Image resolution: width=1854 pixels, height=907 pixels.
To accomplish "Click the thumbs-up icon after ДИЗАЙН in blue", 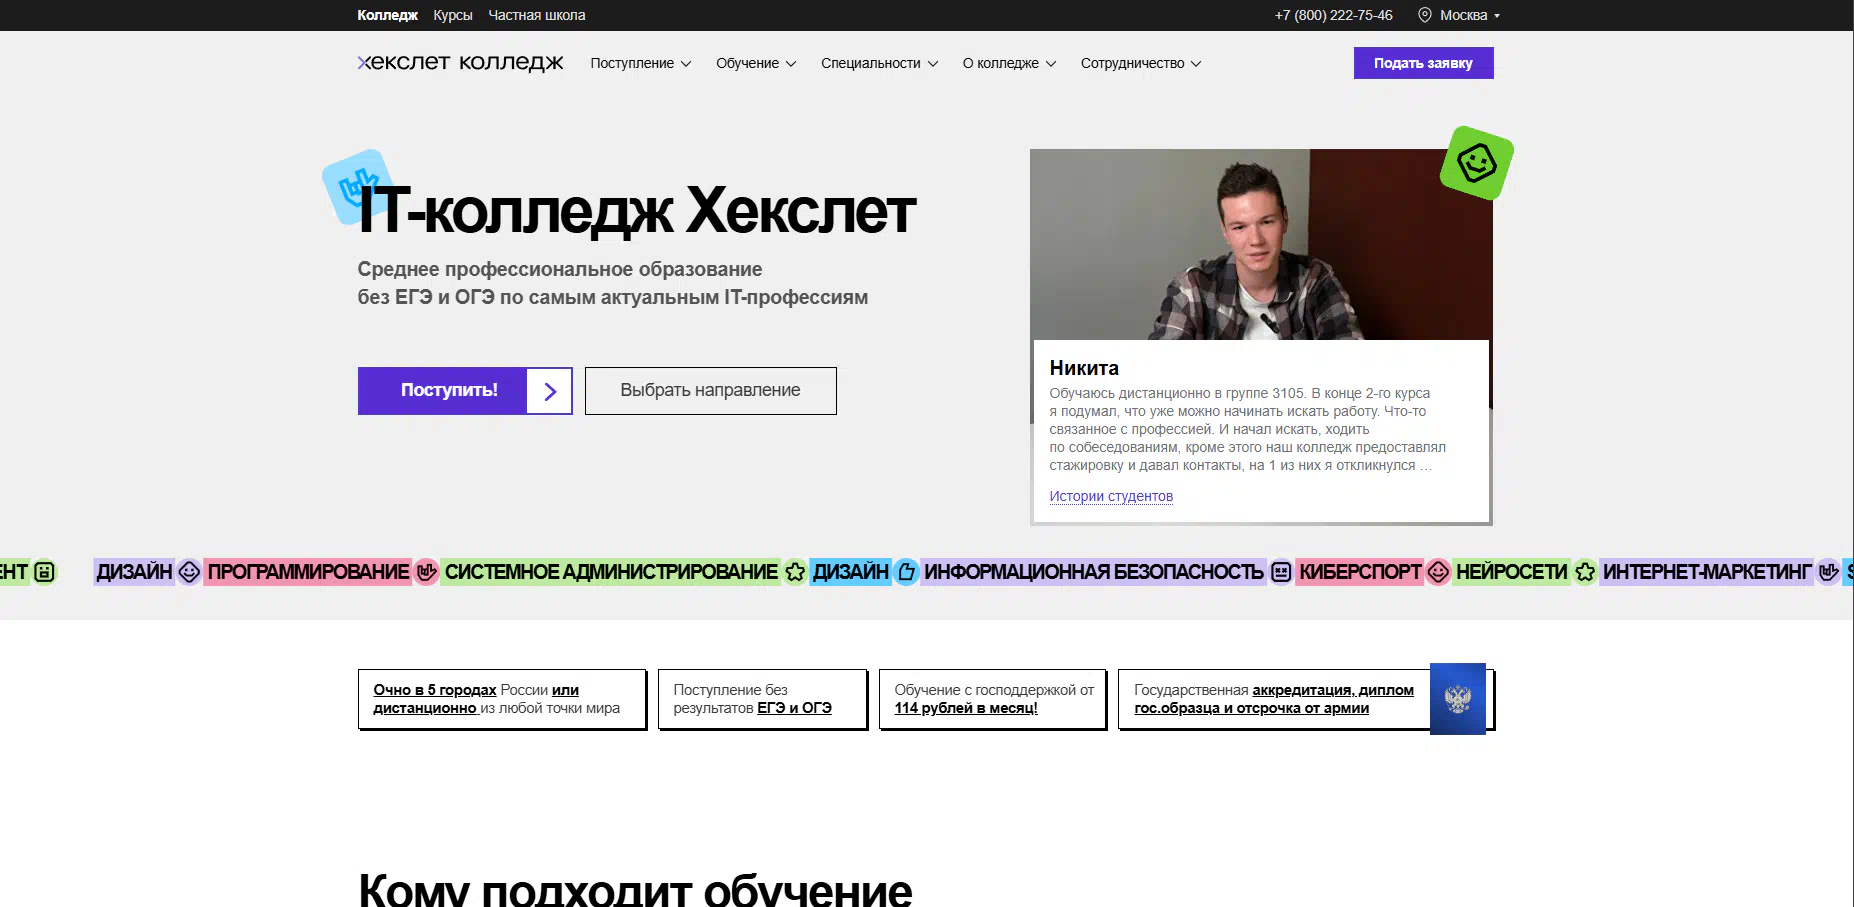I will [906, 572].
